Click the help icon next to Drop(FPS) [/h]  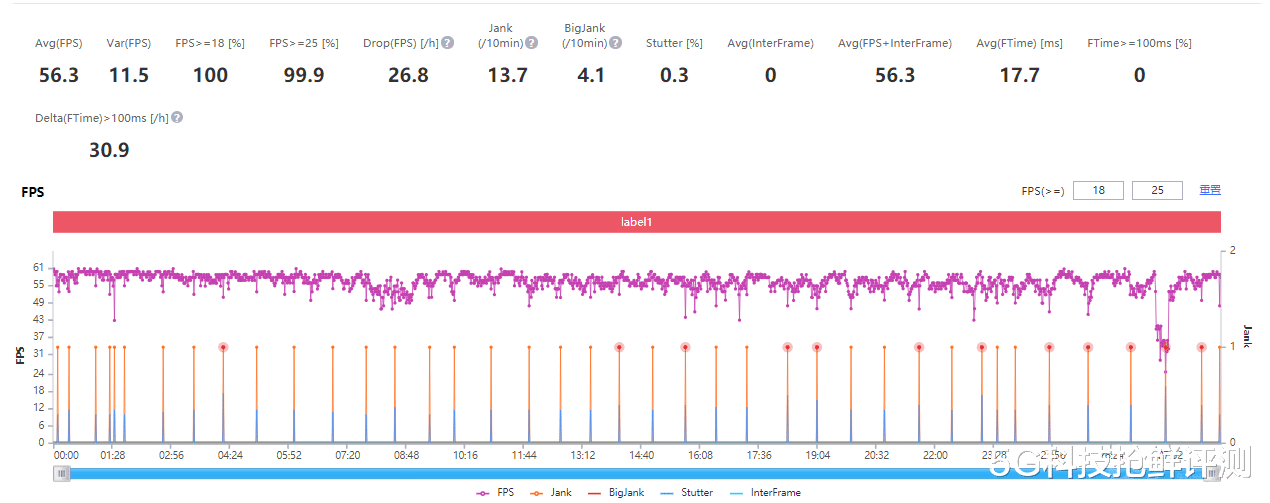click(x=448, y=43)
